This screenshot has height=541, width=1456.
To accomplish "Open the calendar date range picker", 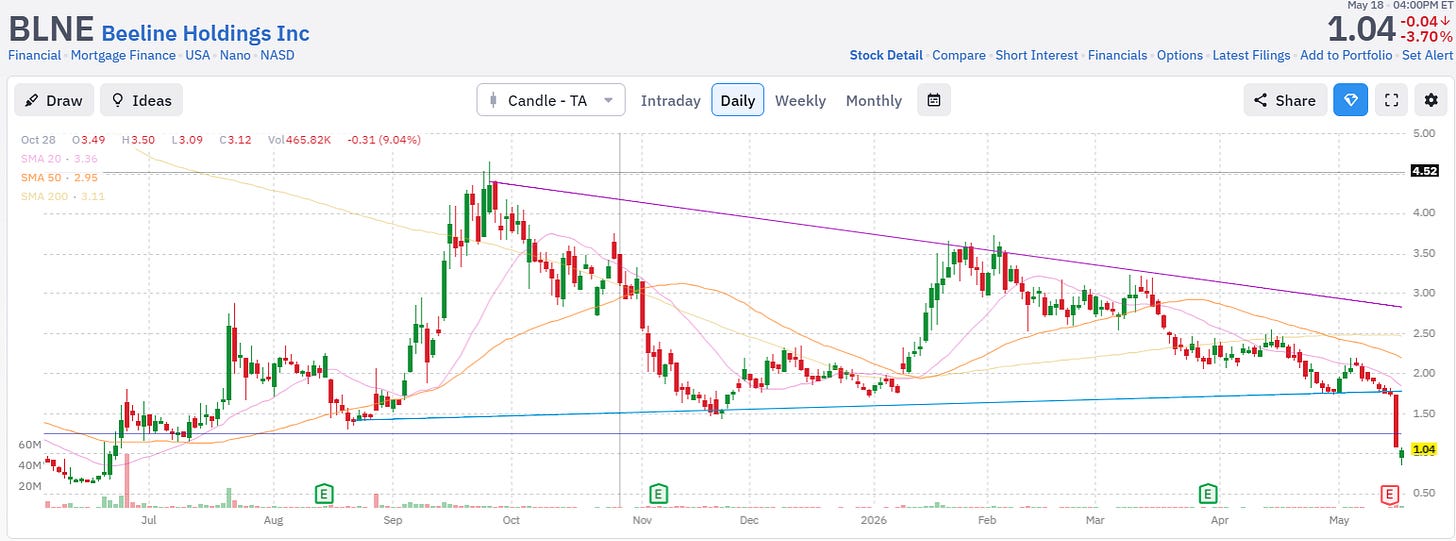I will point(933,100).
